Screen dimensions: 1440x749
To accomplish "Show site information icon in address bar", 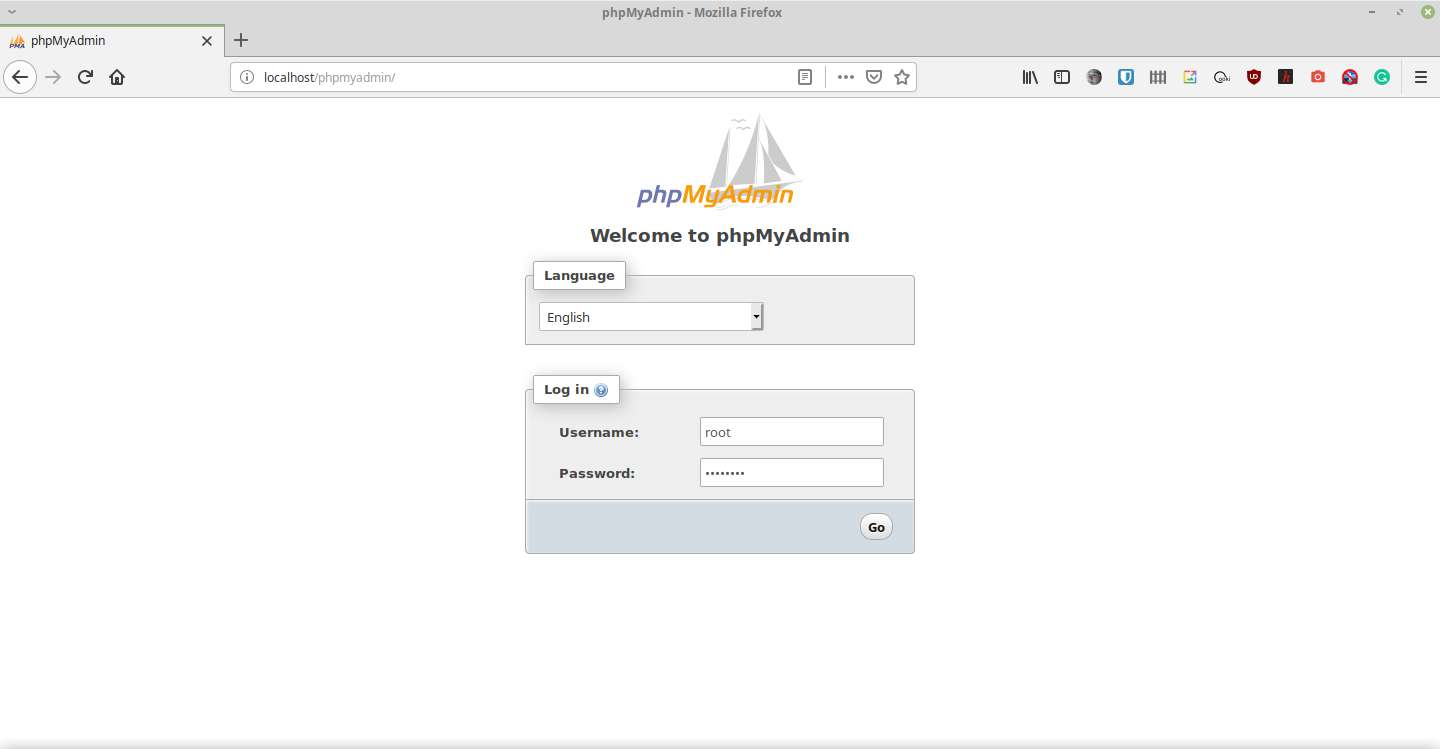I will pos(247,77).
